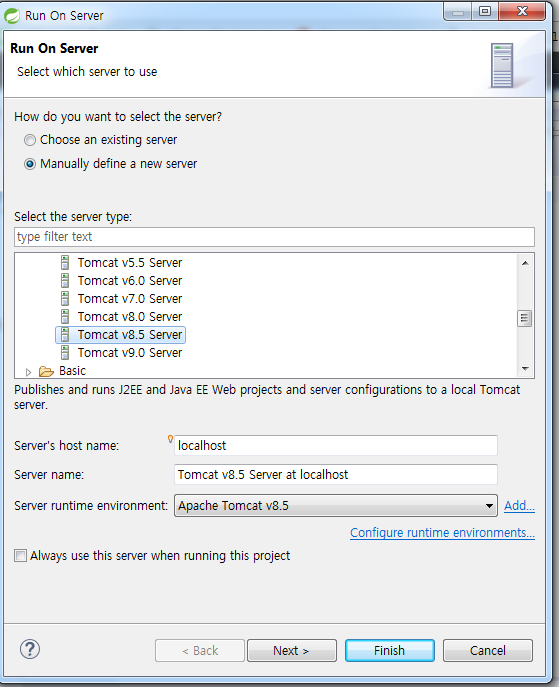
Task: Click the host name content-assist lightbulb icon
Action: 170,439
